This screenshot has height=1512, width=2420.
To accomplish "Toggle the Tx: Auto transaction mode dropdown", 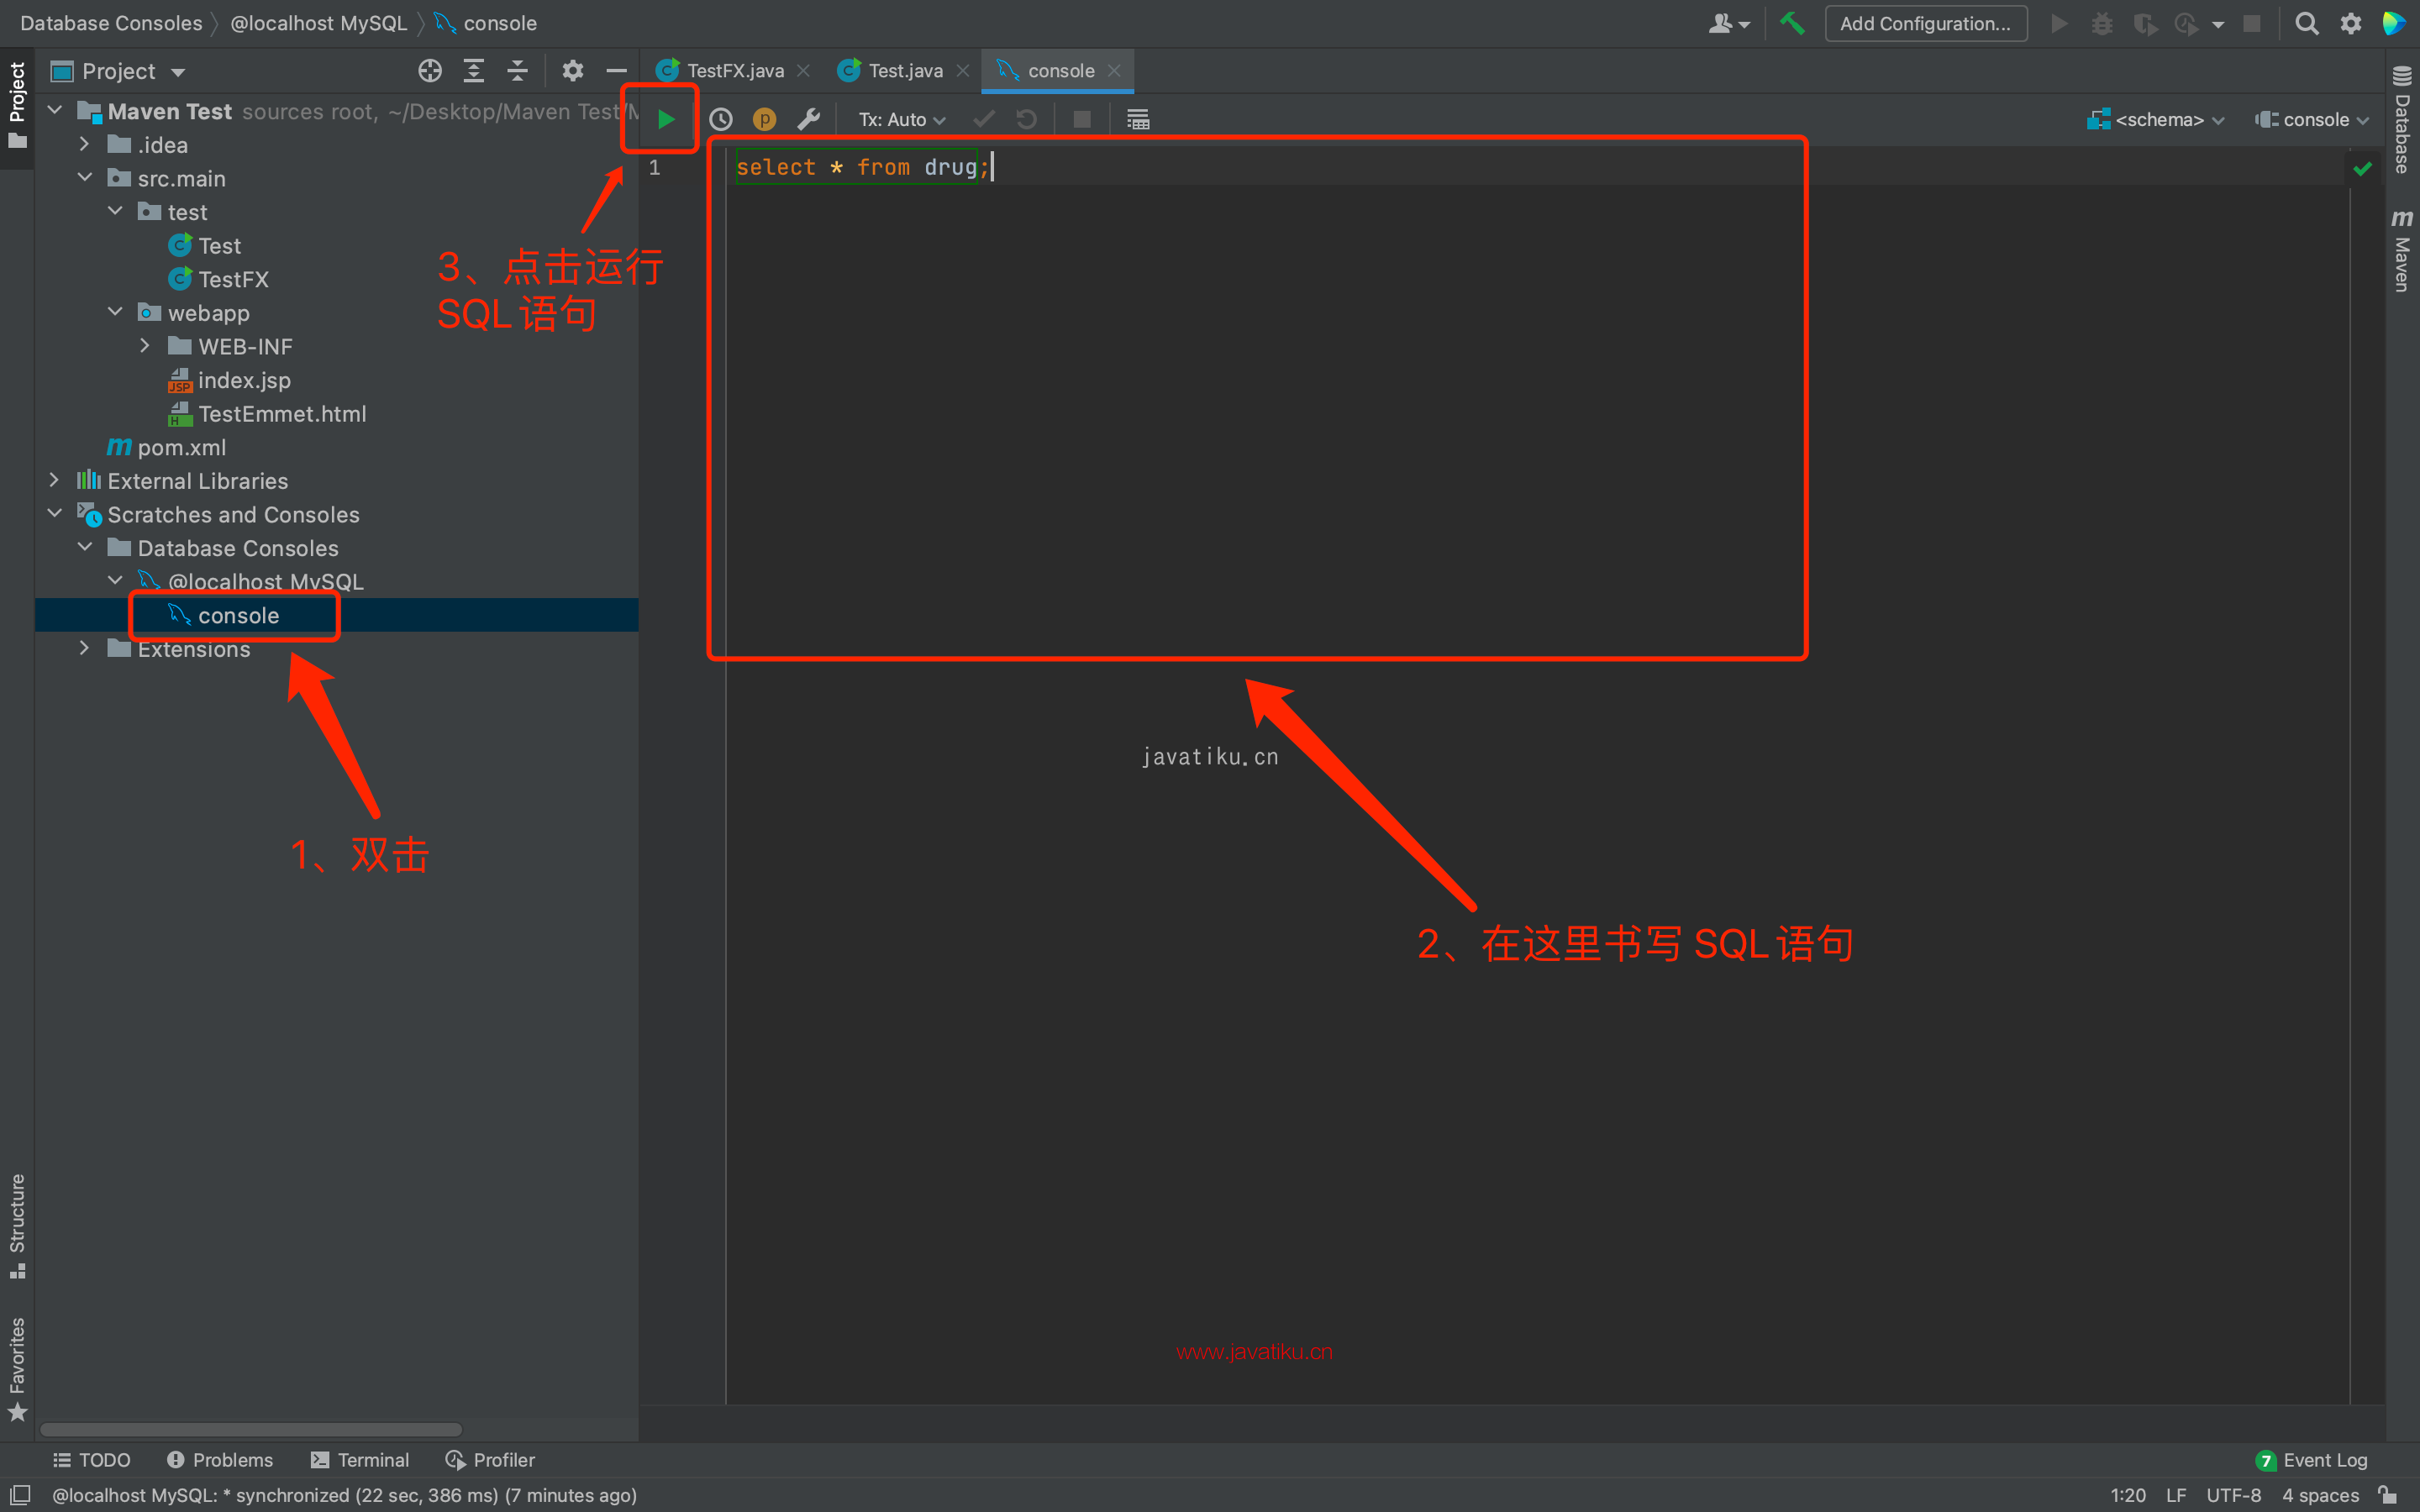I will tap(899, 118).
